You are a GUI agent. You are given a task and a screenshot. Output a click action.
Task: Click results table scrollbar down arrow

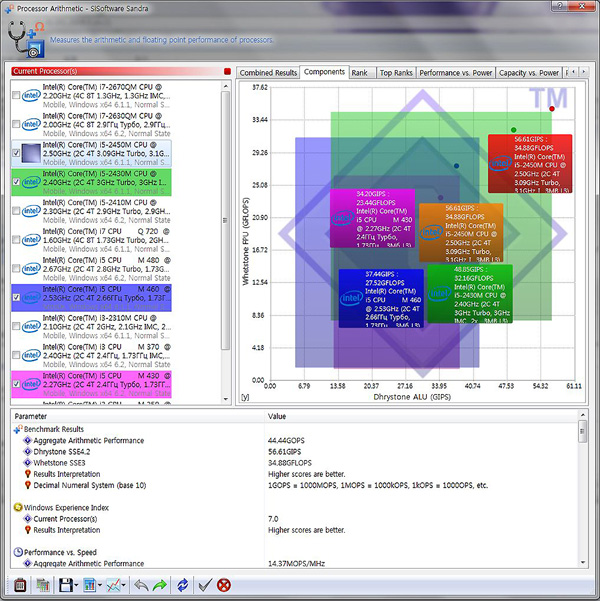582,563
